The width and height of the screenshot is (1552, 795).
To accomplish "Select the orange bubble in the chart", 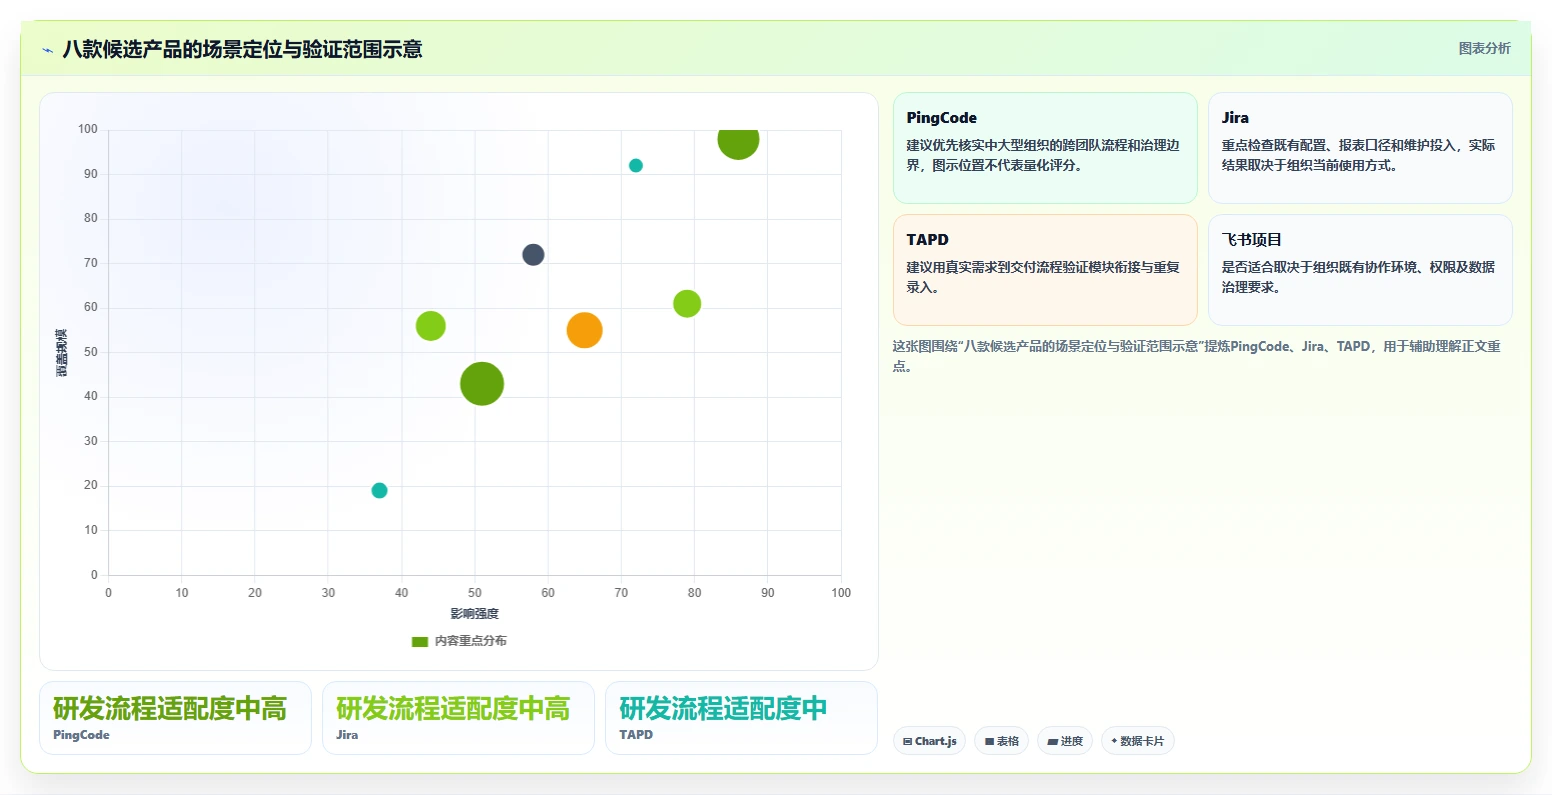I will [x=584, y=330].
